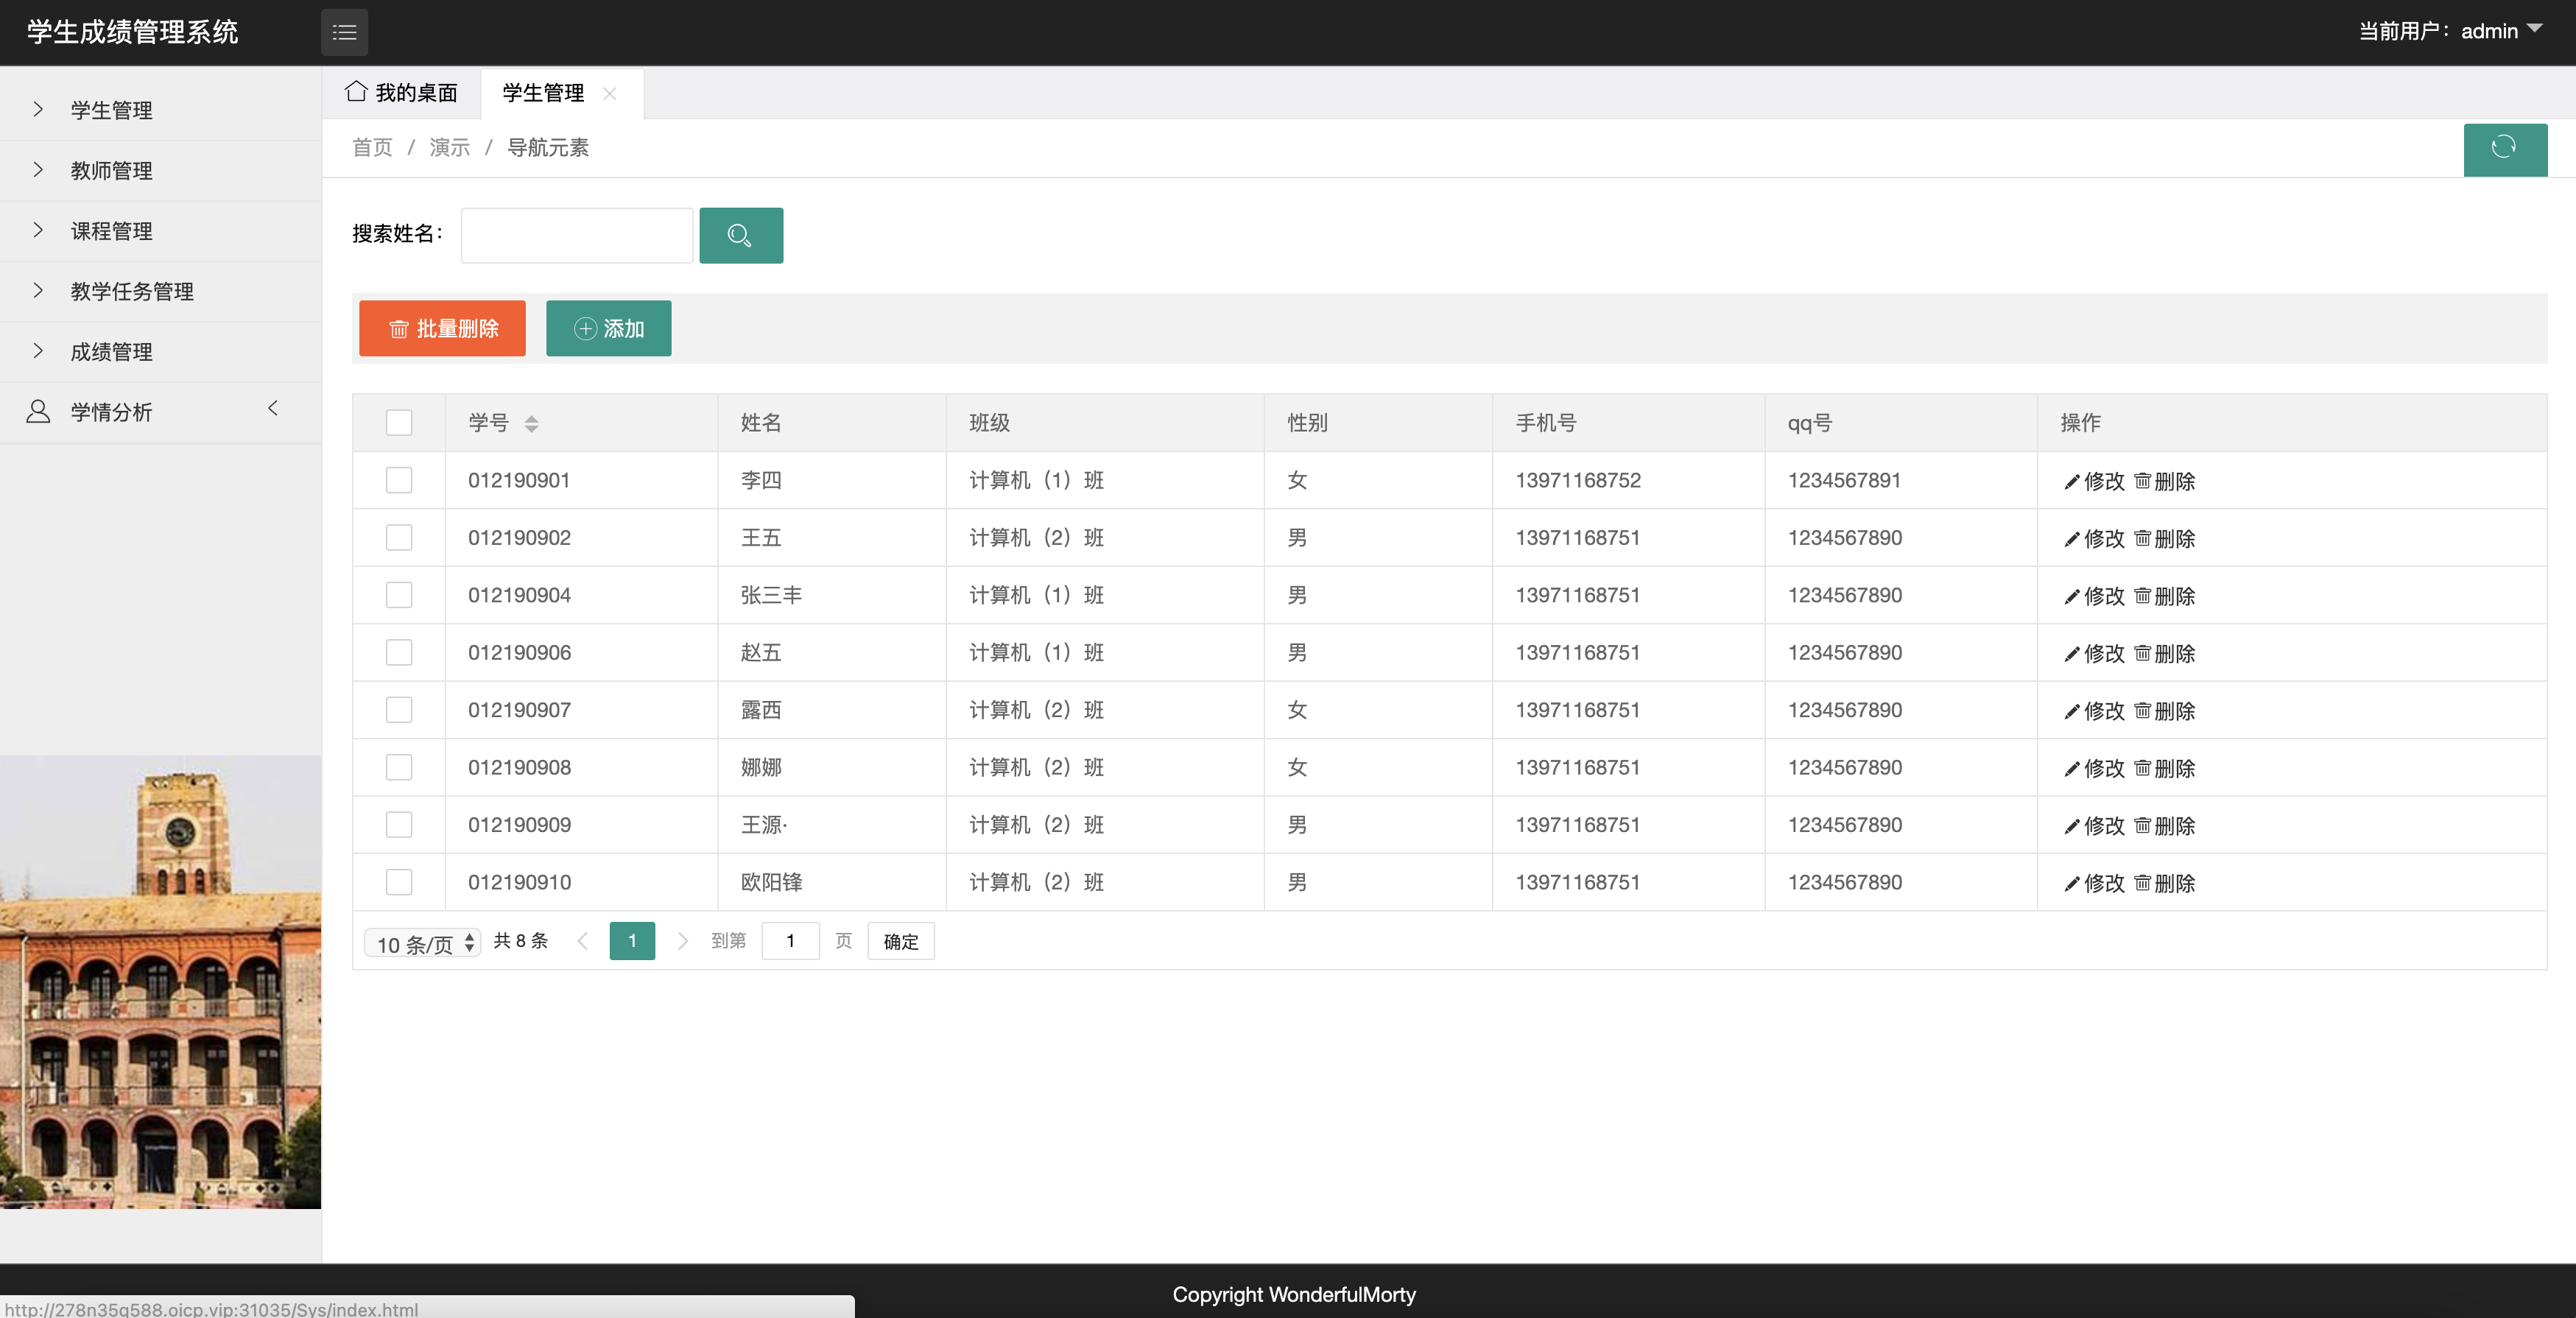Click the home icon on 我的桌面 tab
The height and width of the screenshot is (1318, 2576).
355,92
